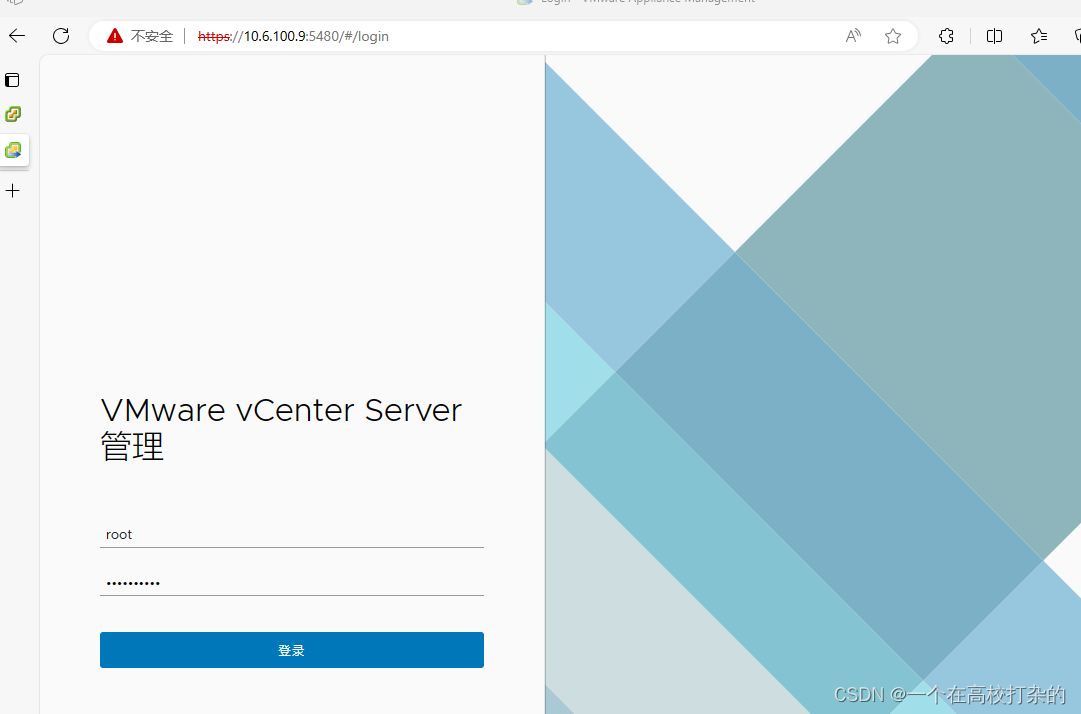
Task: Open the not-secure warning triangle icon
Action: click(114, 36)
